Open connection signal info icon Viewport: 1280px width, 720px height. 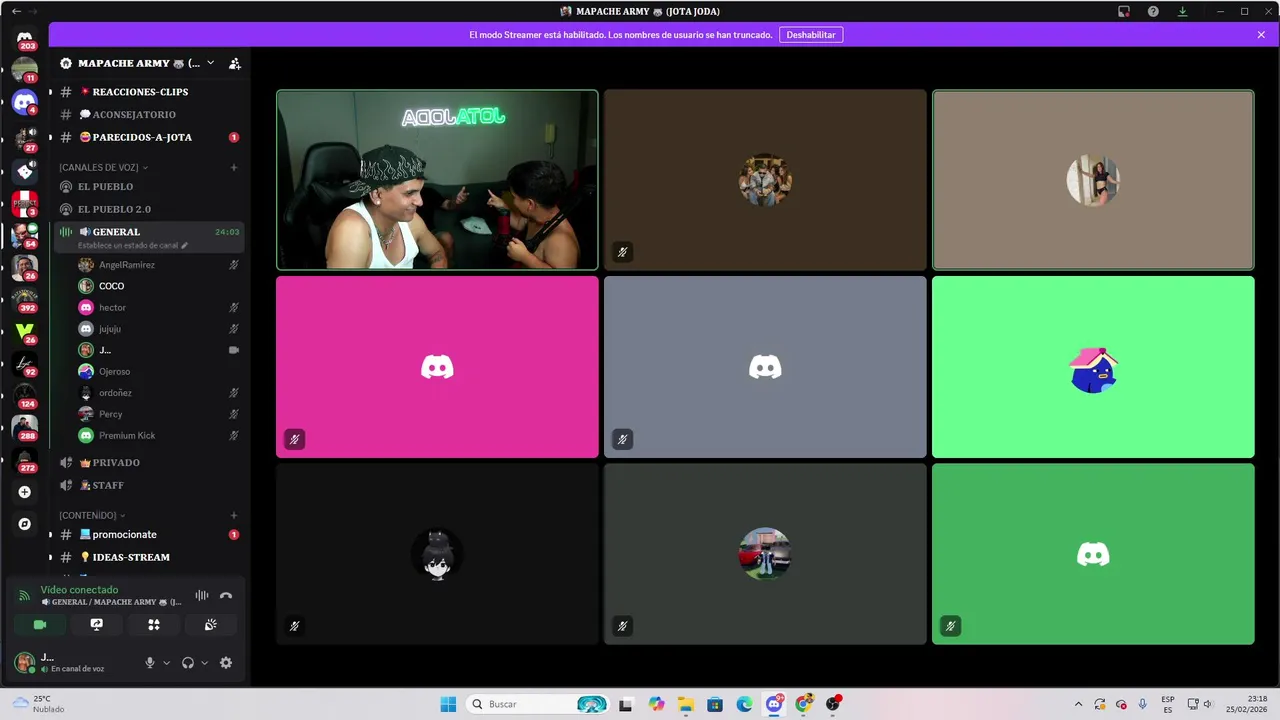click(x=24, y=596)
